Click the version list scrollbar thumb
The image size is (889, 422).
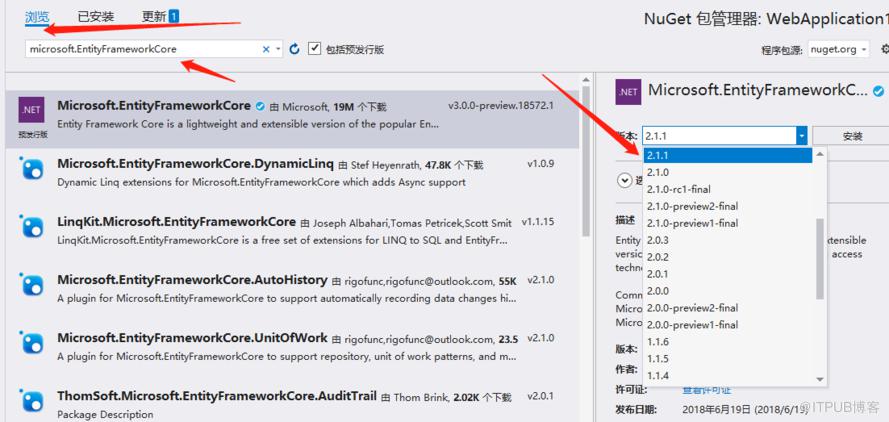coord(820,259)
